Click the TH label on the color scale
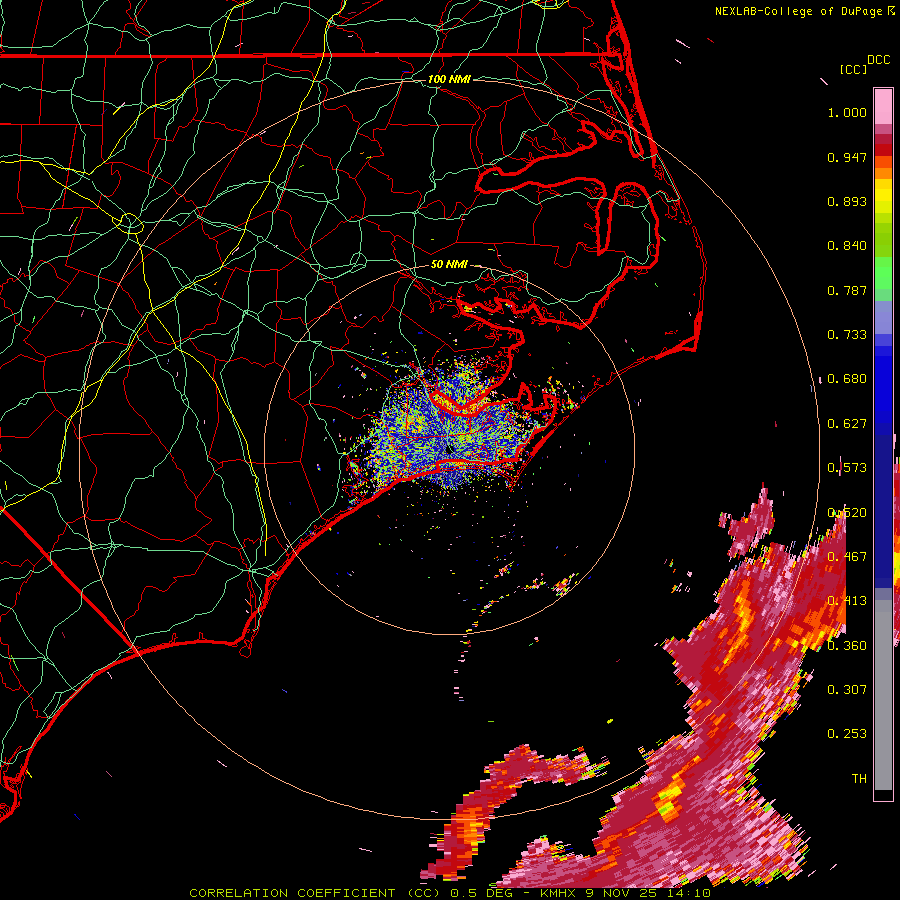Image resolution: width=900 pixels, height=900 pixels. point(859,779)
